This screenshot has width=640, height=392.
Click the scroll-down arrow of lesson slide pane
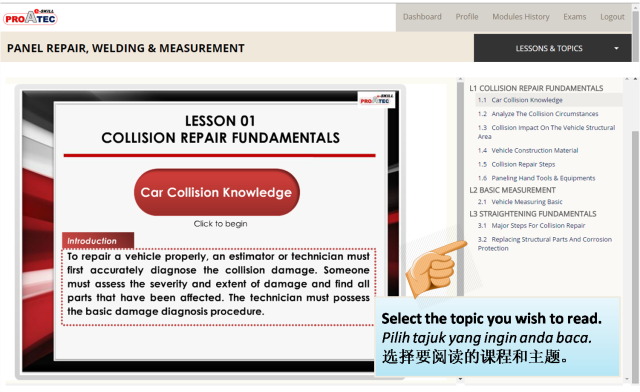pos(460,379)
